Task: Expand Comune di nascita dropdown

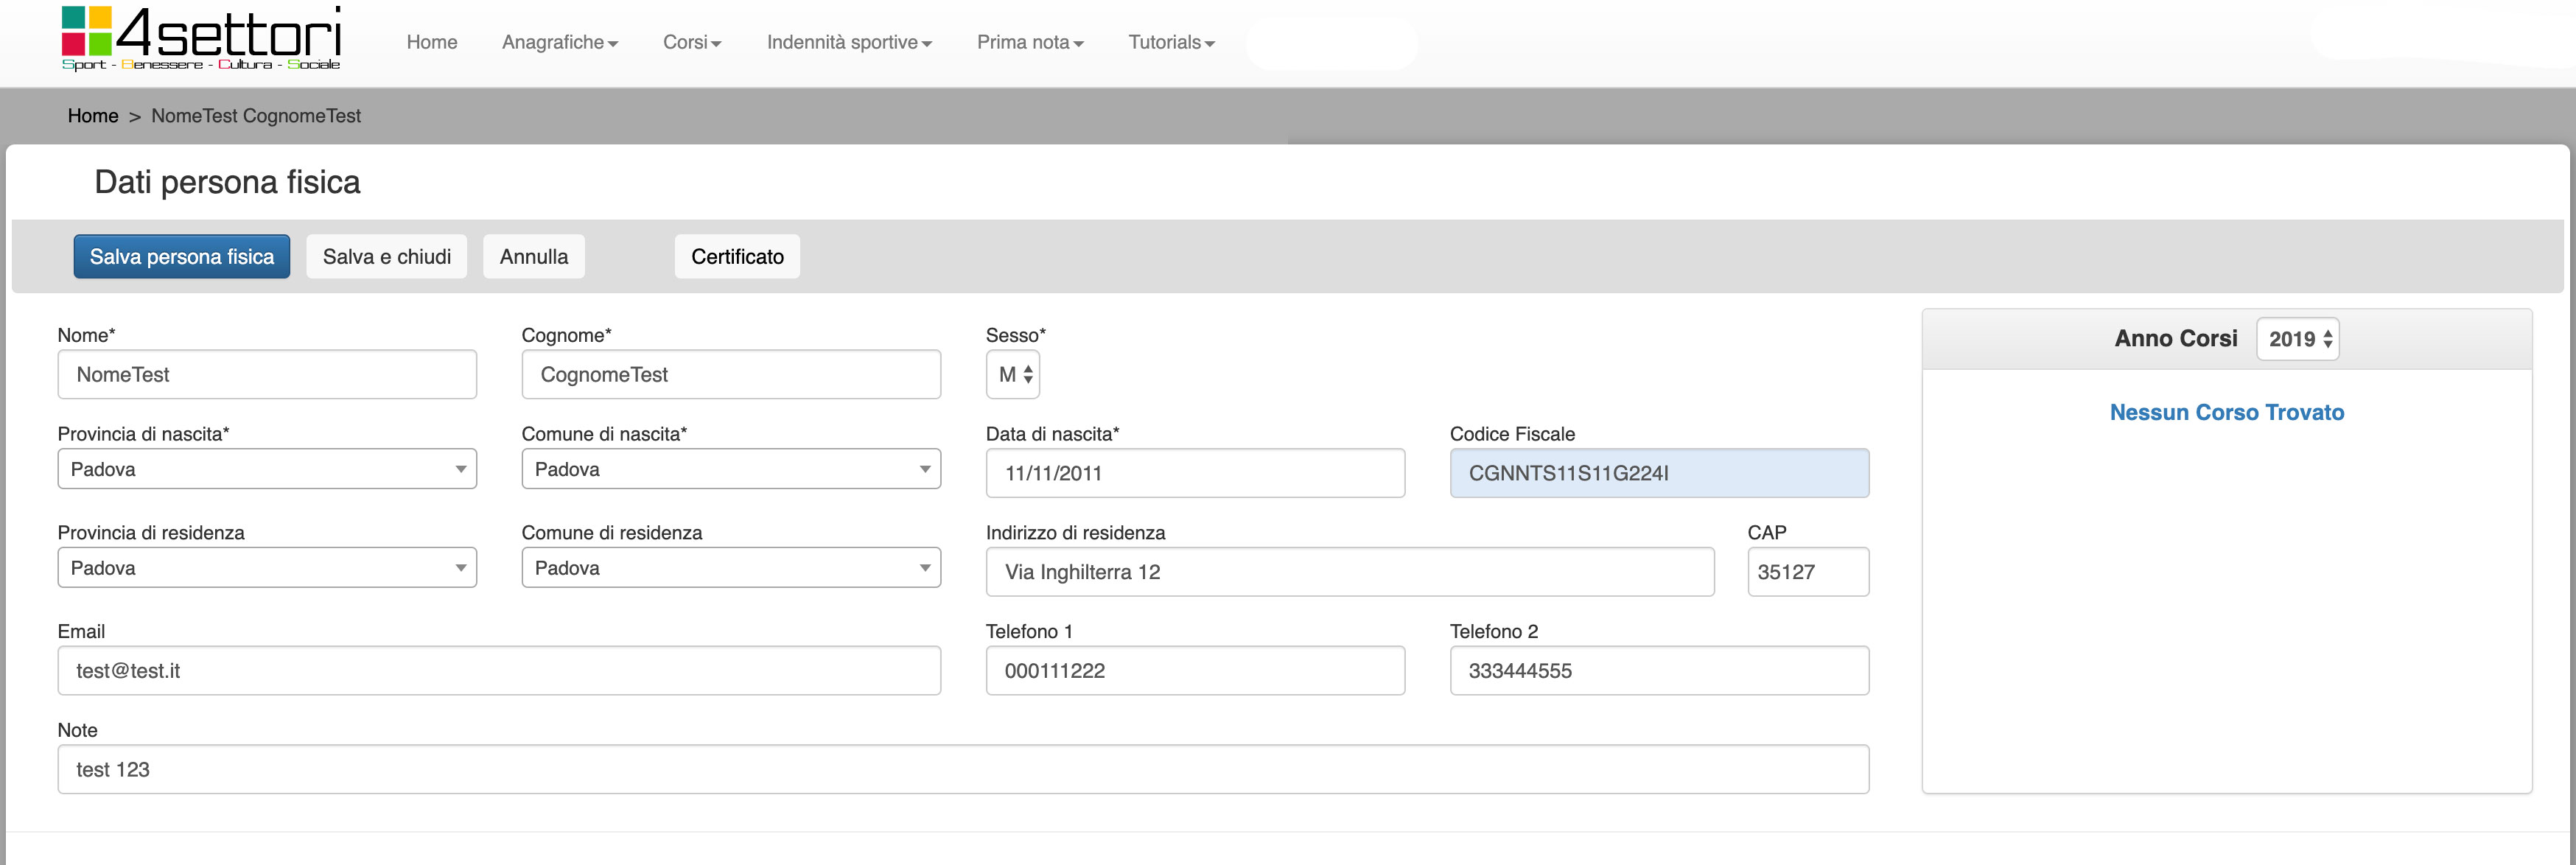Action: (730, 469)
